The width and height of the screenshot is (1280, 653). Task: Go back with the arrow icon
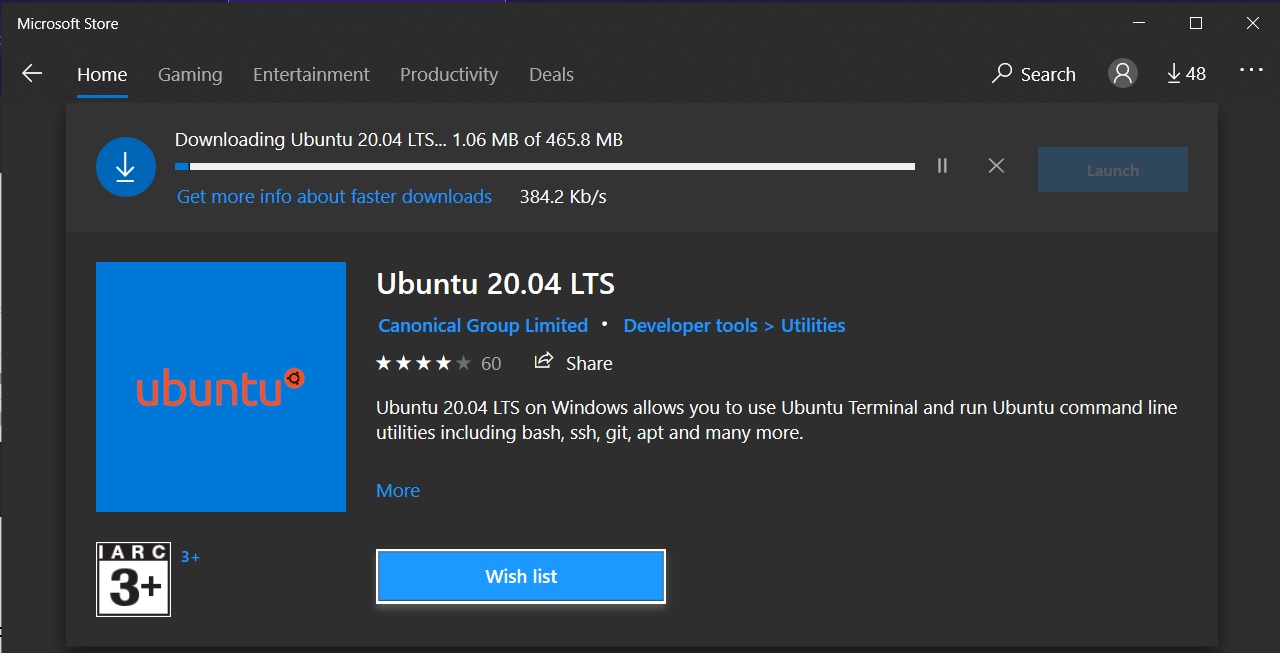(32, 74)
